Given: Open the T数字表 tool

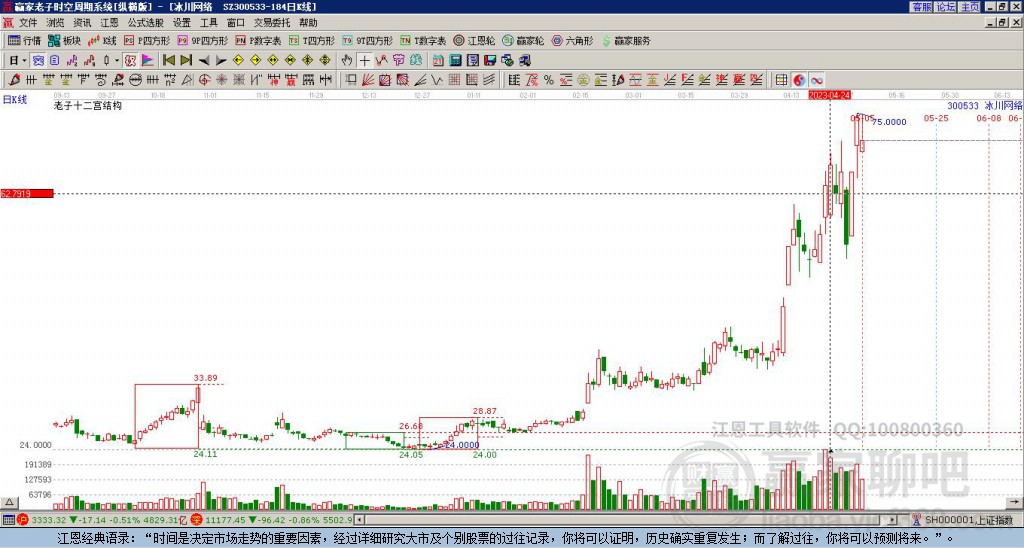Looking at the screenshot, I should [423, 40].
